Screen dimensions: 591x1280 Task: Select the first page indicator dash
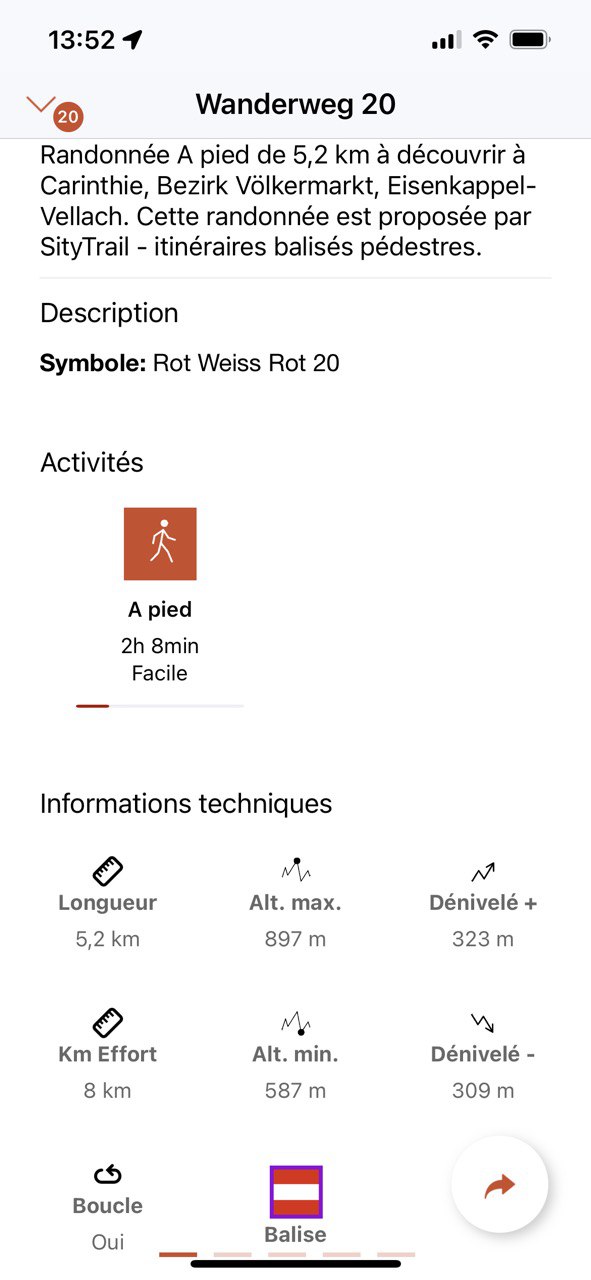[x=178, y=1254]
